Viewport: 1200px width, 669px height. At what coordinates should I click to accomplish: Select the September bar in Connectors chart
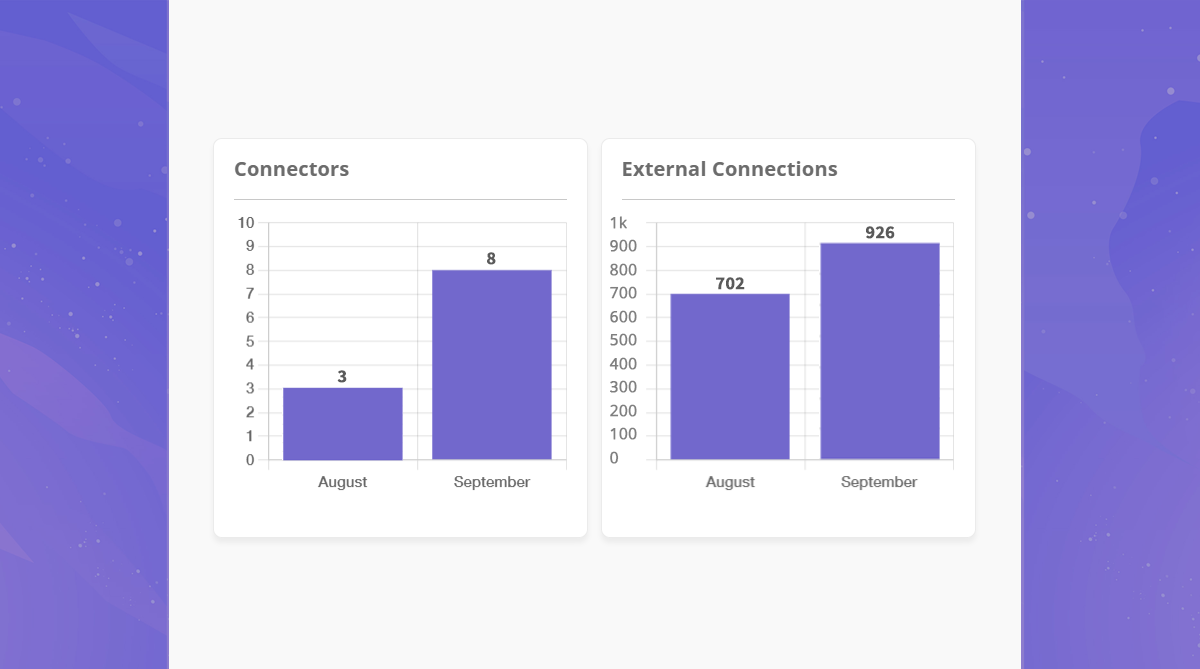491,365
